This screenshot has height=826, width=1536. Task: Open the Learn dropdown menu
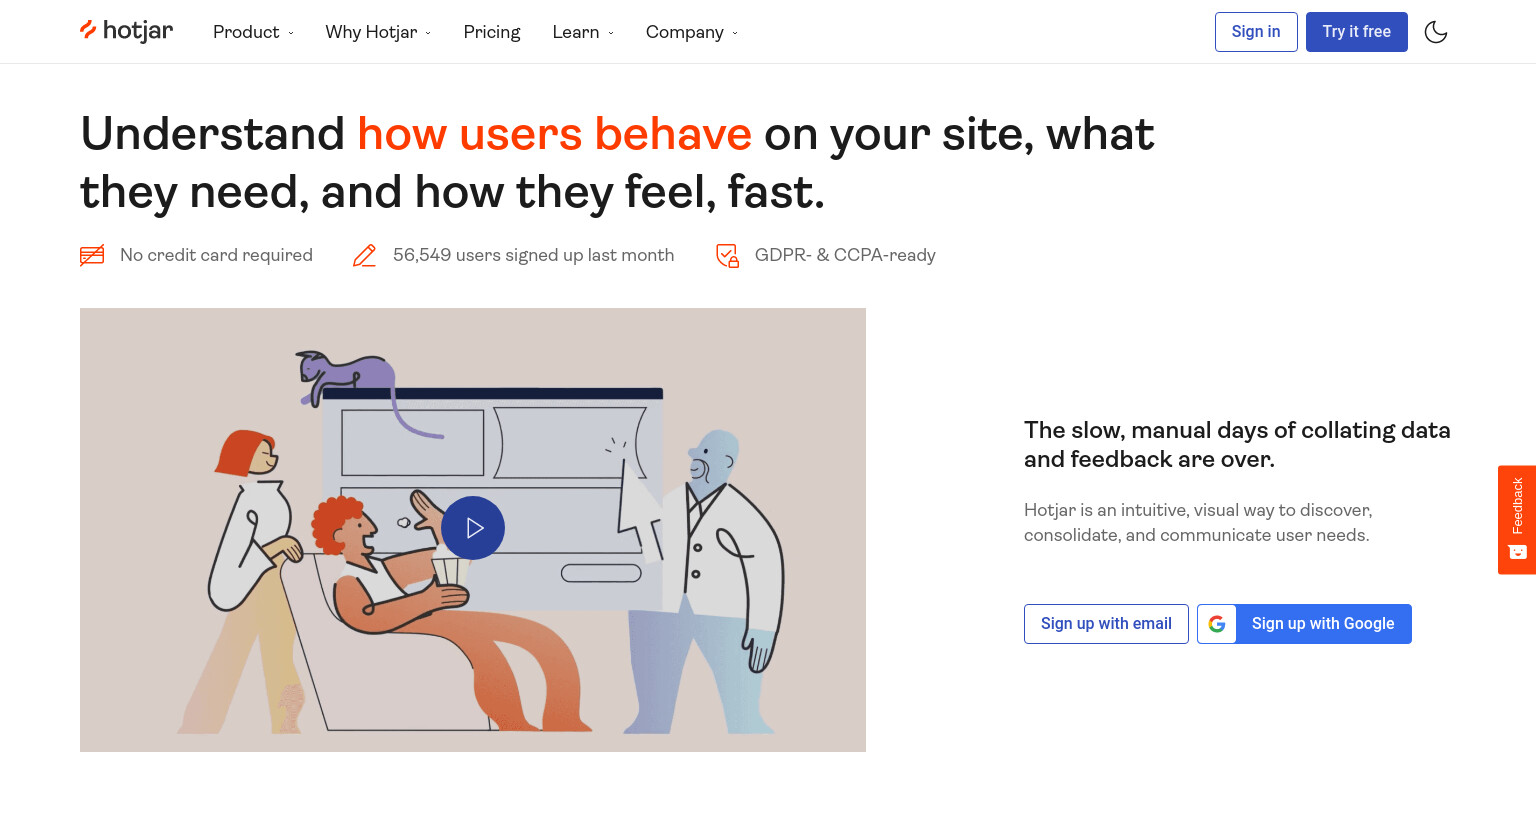(x=583, y=32)
